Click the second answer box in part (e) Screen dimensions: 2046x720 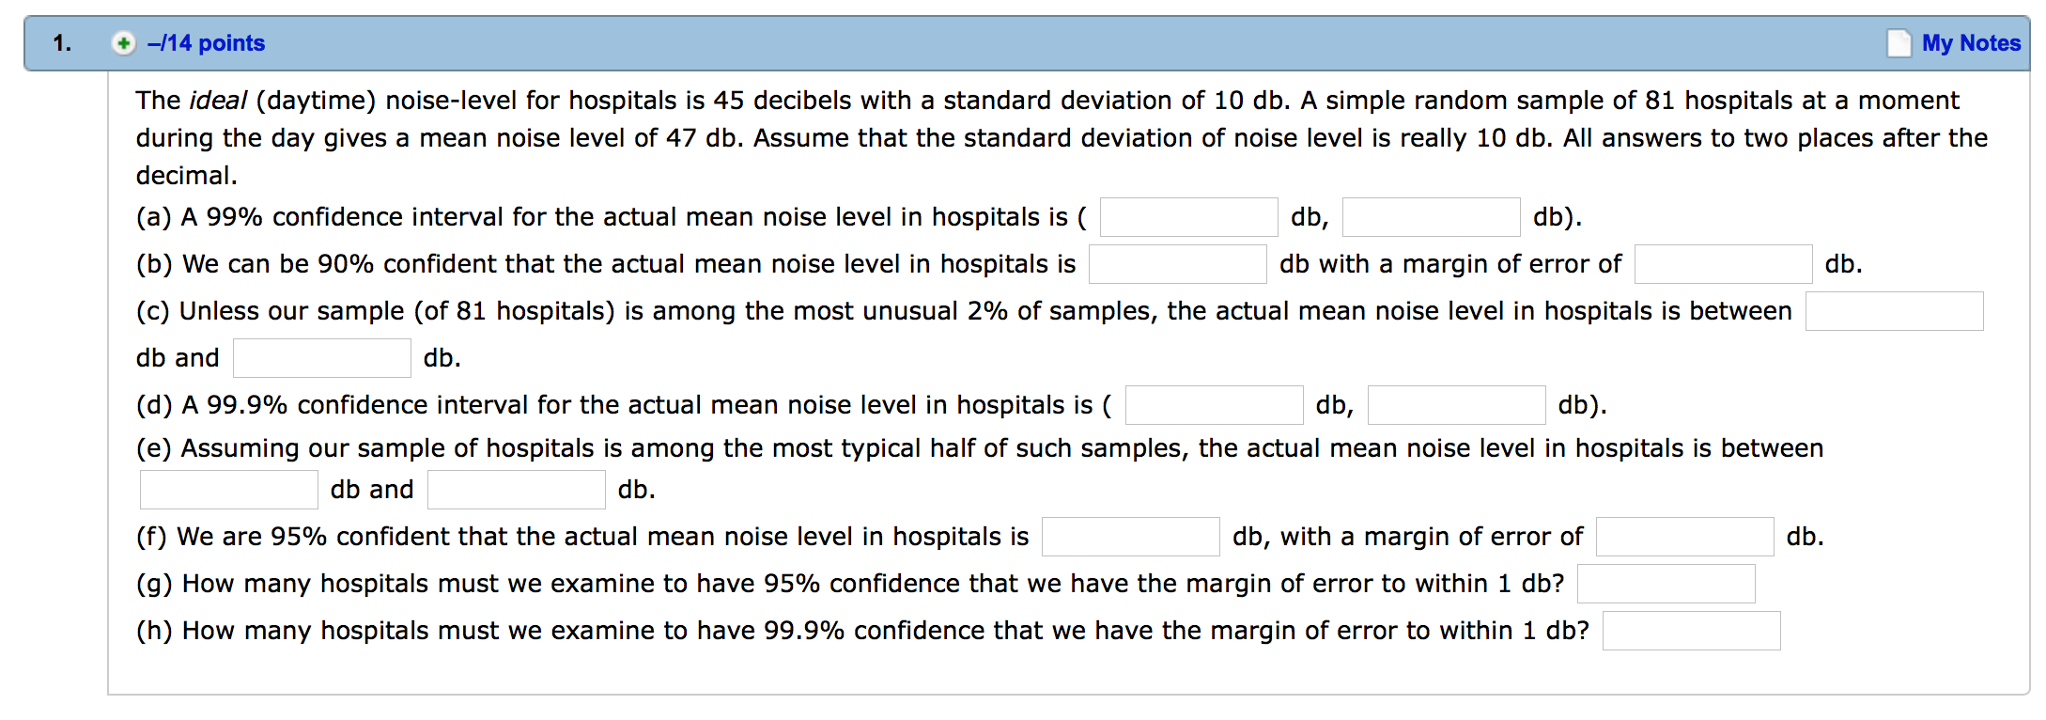(x=515, y=489)
